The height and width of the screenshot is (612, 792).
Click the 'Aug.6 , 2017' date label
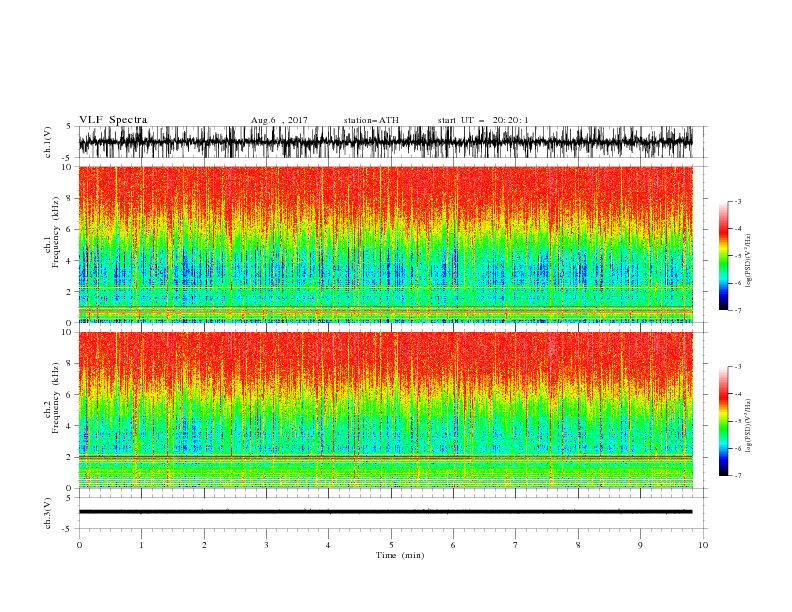(x=279, y=120)
